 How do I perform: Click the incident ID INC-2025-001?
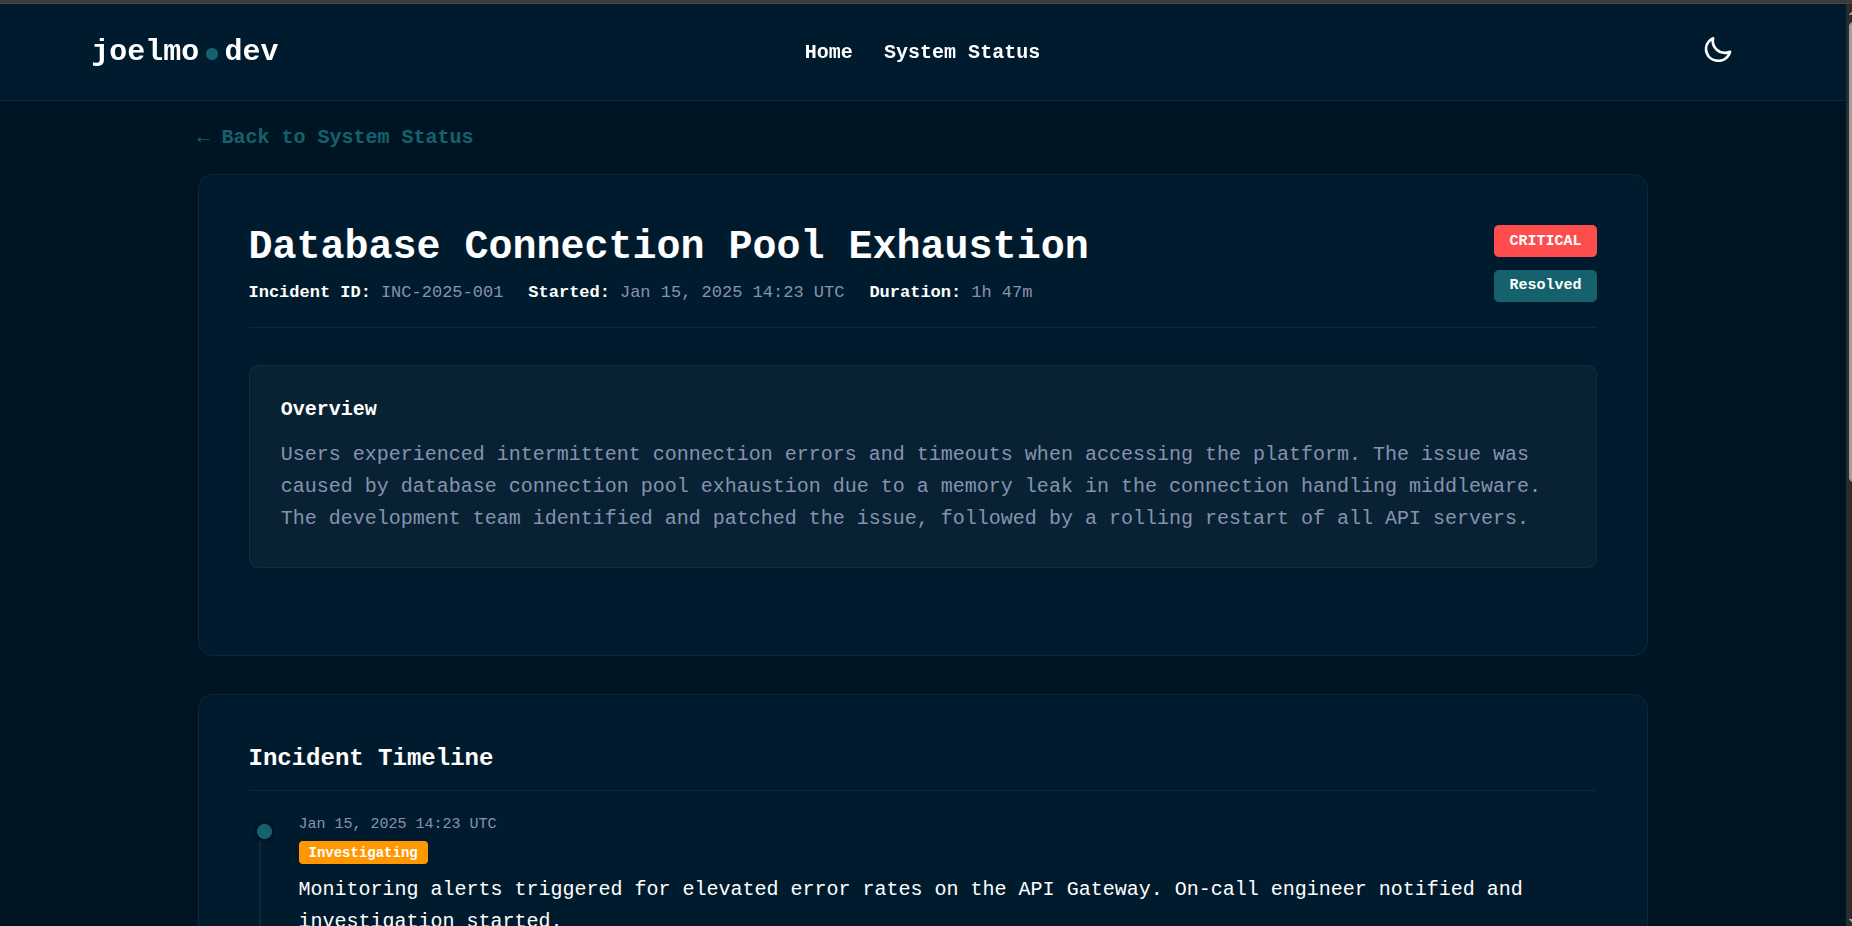point(442,292)
